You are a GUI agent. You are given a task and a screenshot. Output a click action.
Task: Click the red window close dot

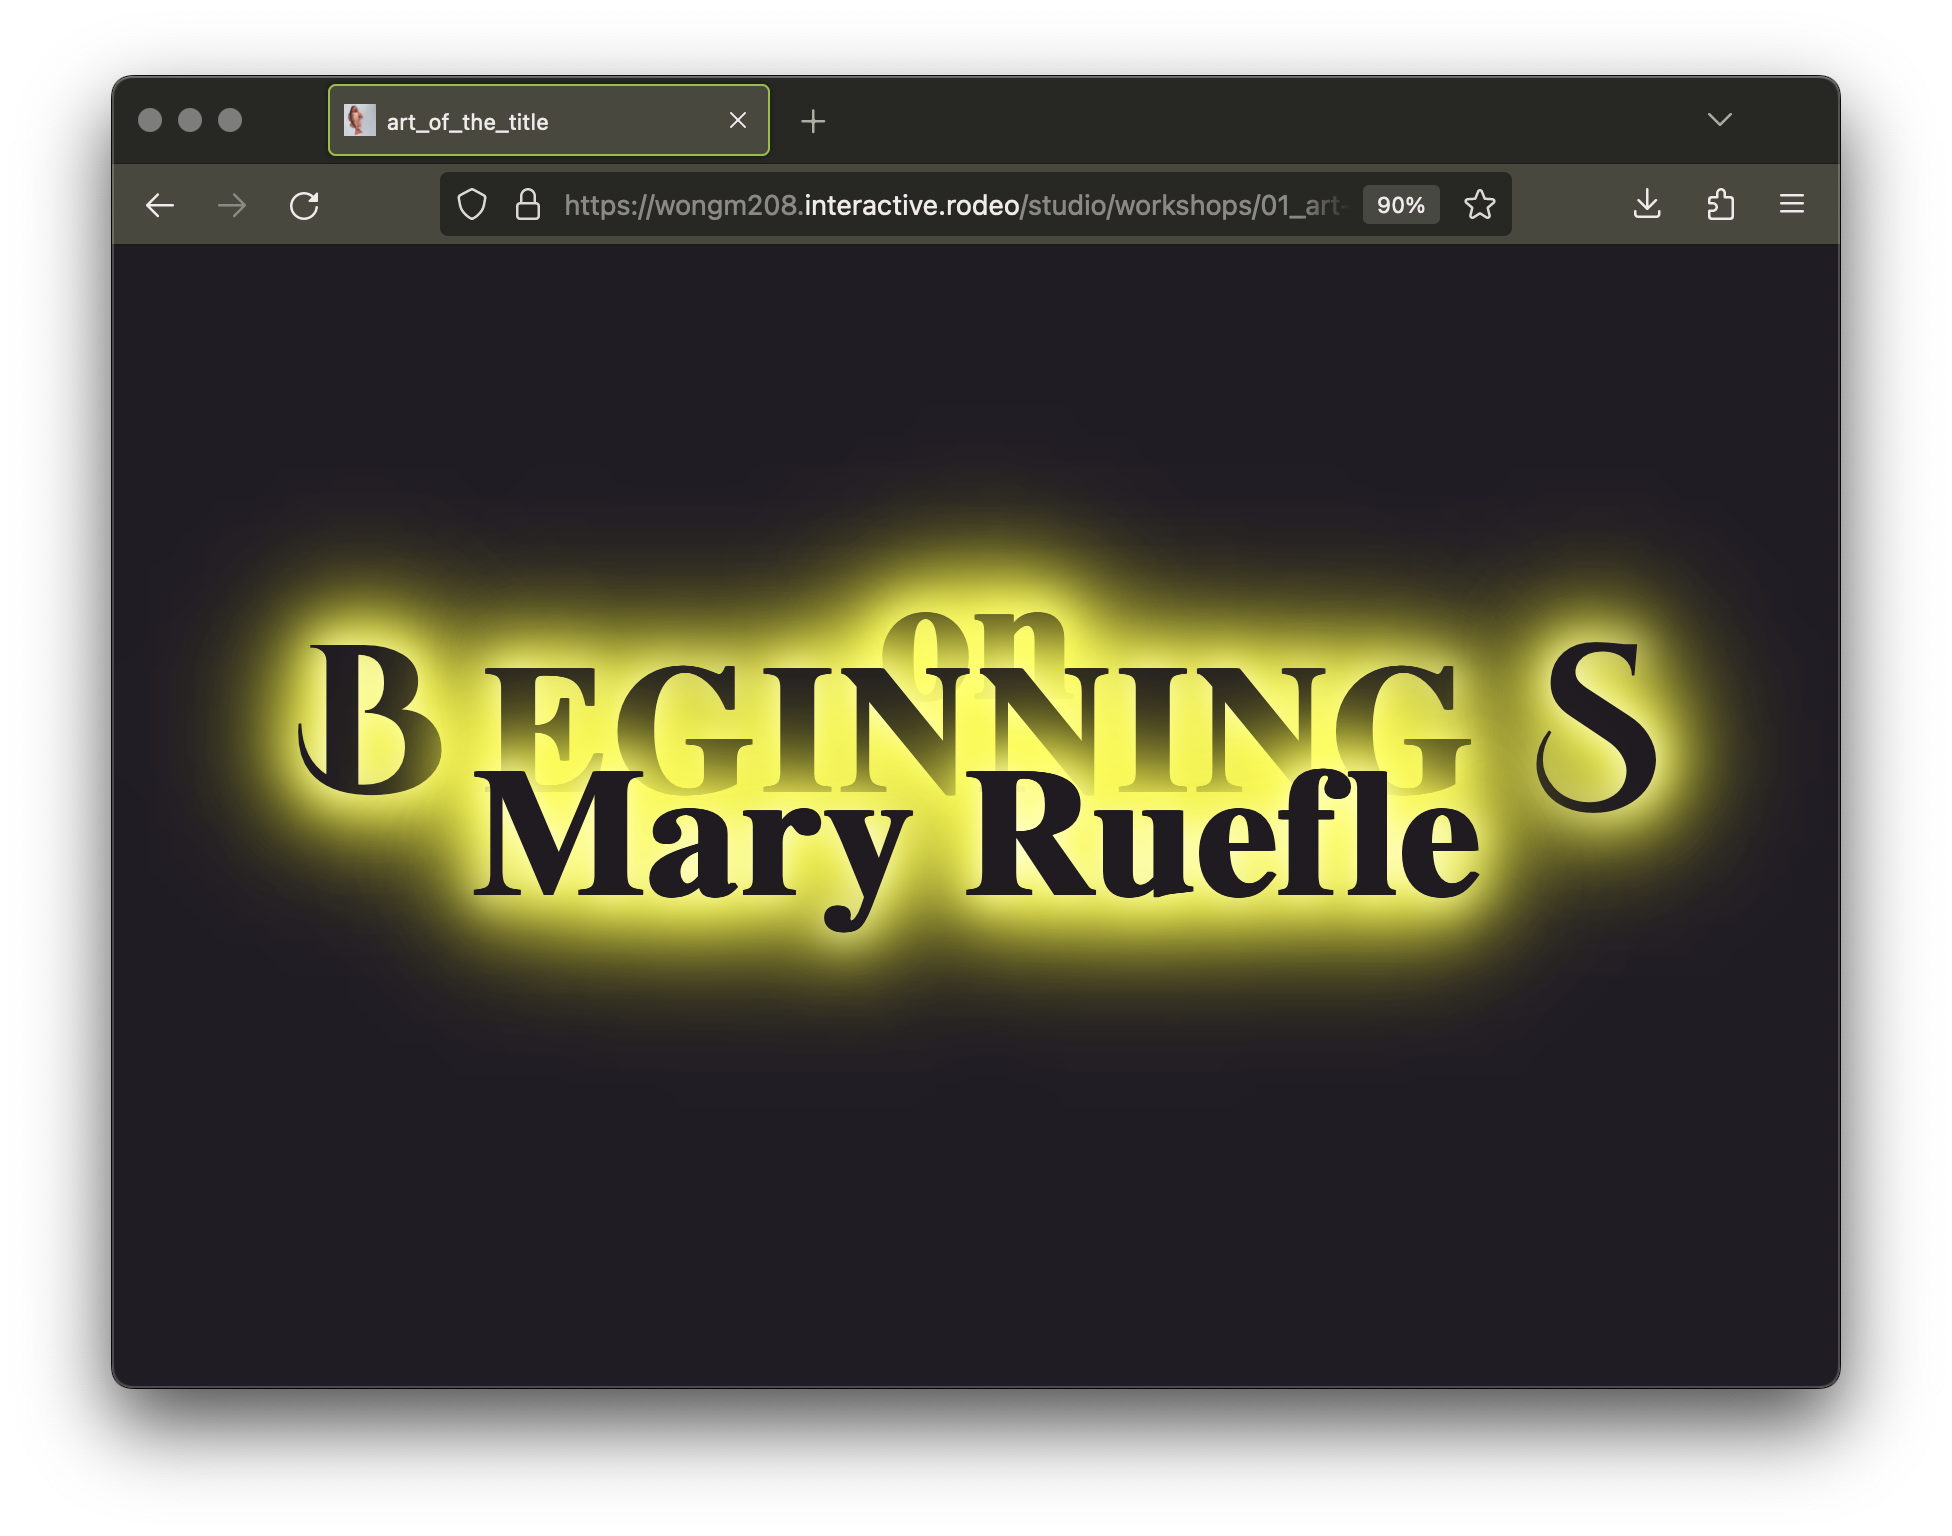point(150,120)
